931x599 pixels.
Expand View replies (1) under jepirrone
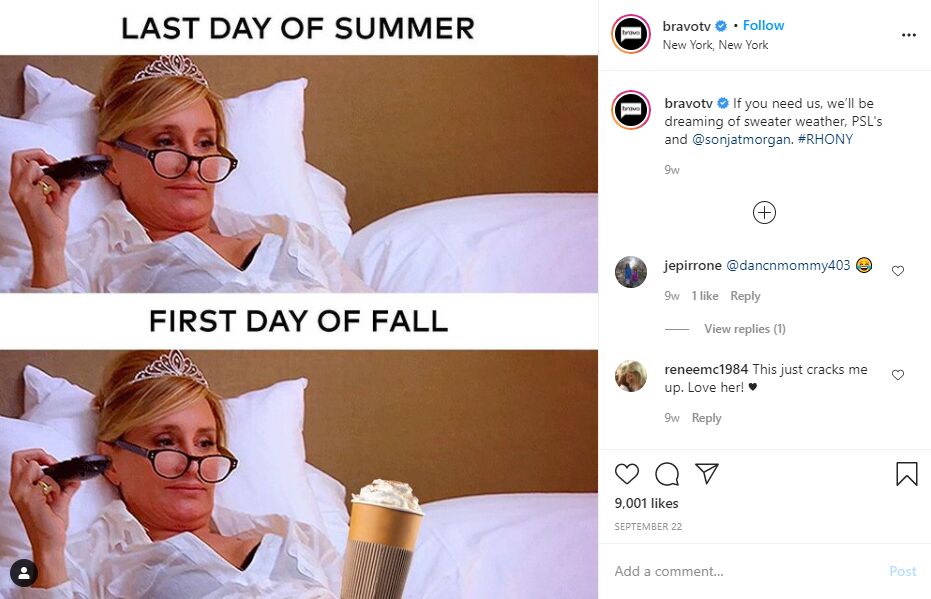click(745, 329)
